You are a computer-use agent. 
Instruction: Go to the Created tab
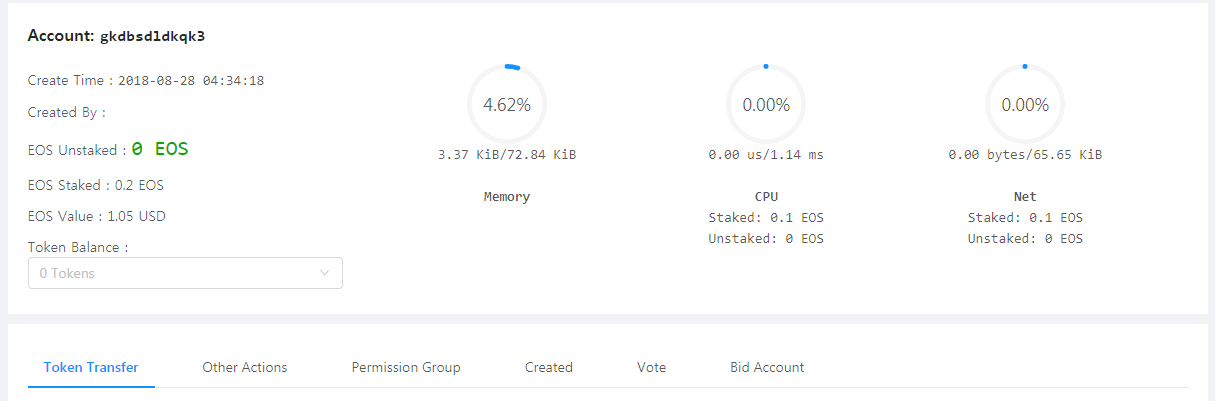point(549,367)
